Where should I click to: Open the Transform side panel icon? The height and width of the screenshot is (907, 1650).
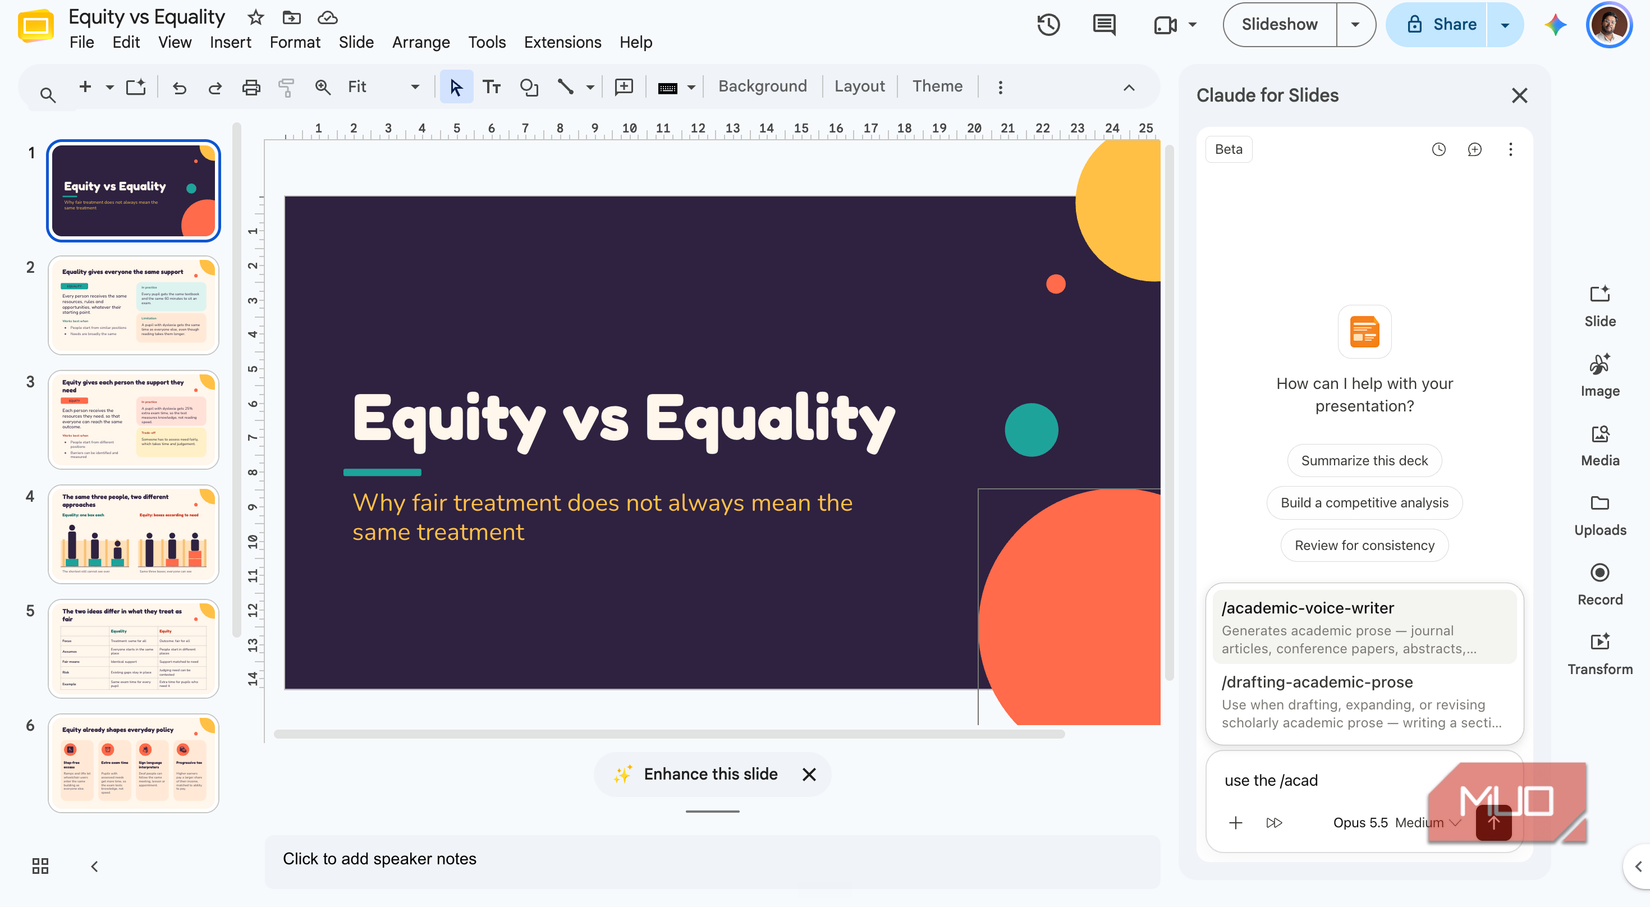click(x=1600, y=654)
